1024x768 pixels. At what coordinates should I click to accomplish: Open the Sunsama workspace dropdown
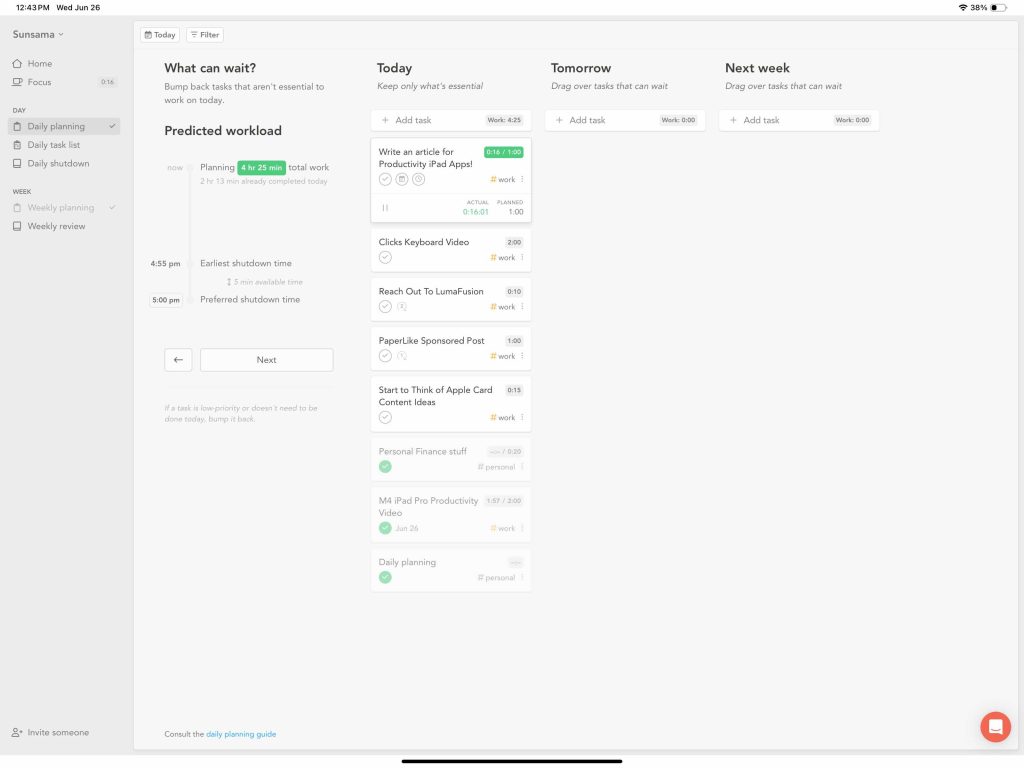click(38, 34)
